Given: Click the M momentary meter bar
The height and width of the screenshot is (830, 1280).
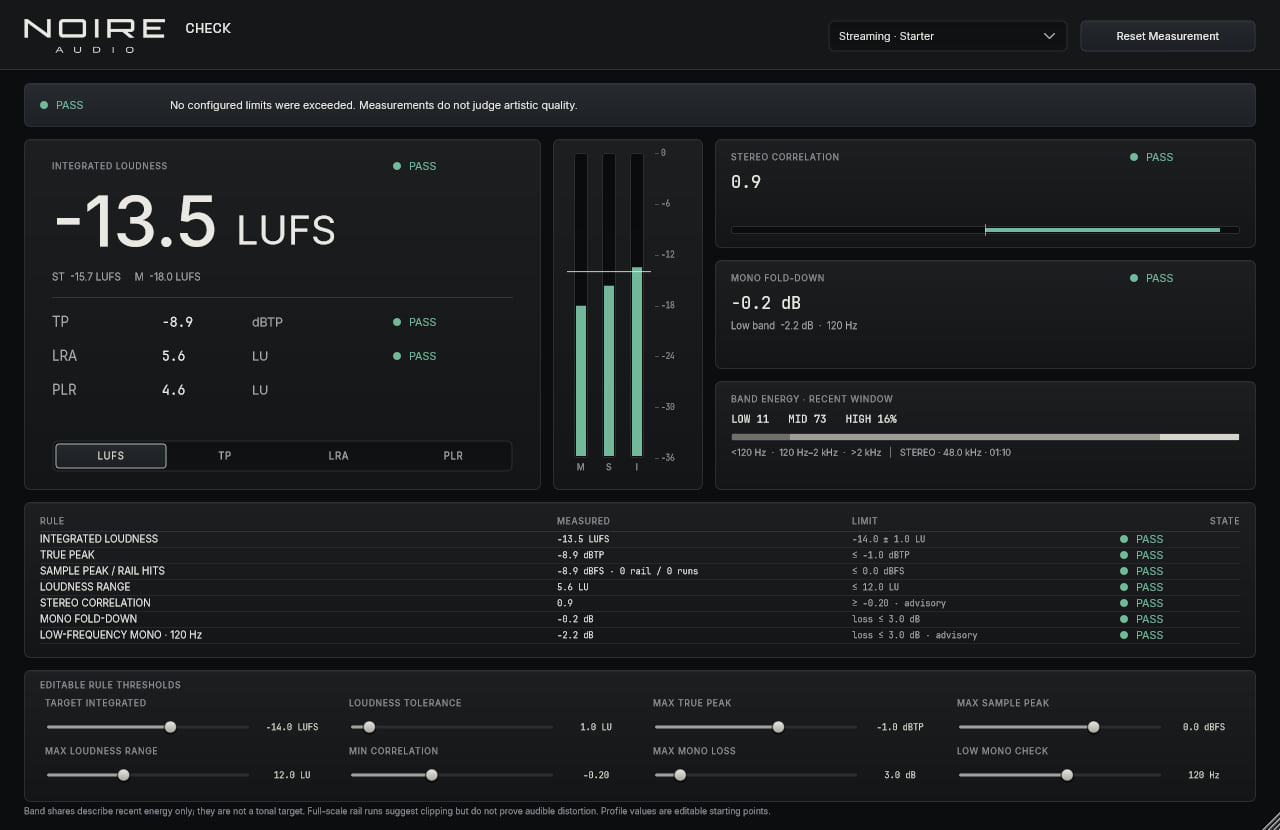Looking at the screenshot, I should (x=581, y=305).
